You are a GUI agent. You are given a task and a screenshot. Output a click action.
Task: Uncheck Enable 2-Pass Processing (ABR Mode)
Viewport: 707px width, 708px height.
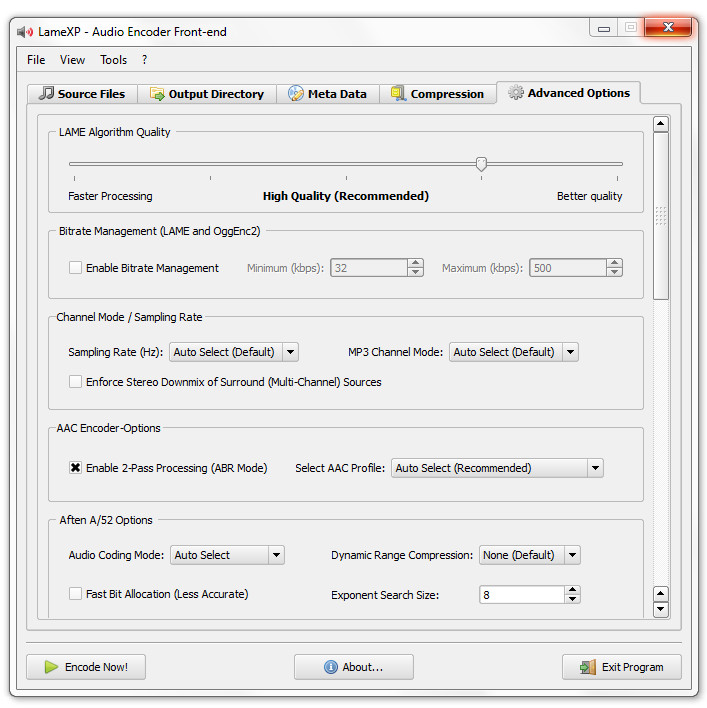tap(75, 467)
